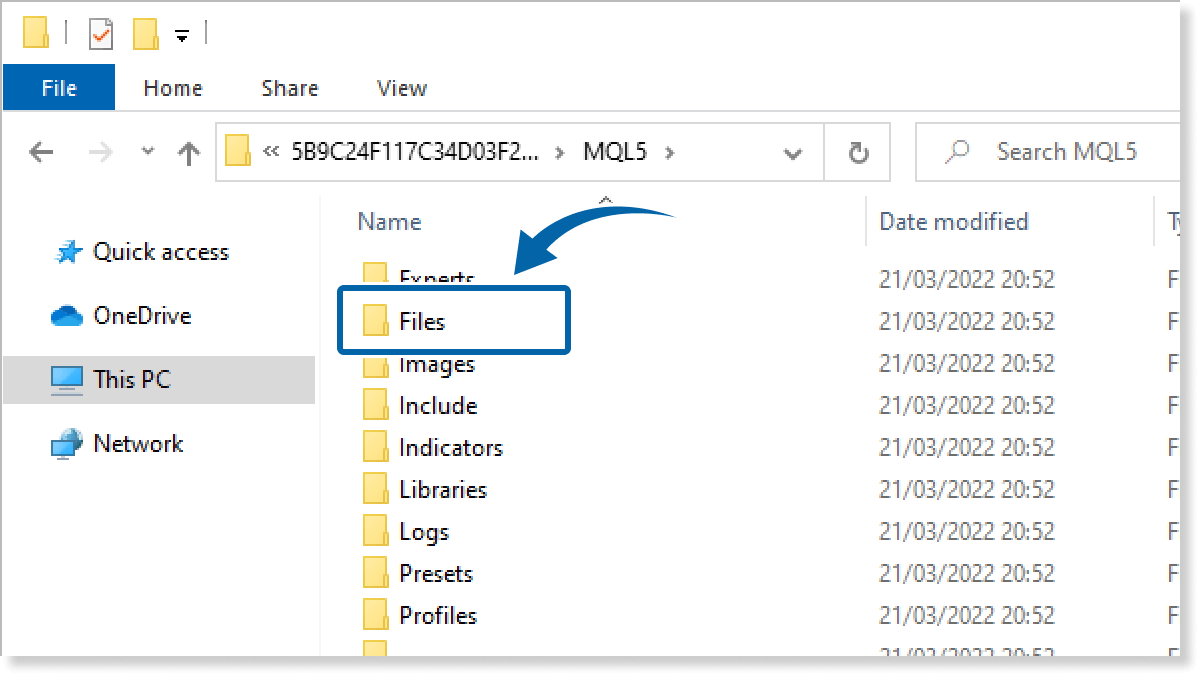The height and width of the screenshot is (676, 1200).
Task: Switch to the Home ribbon tab
Action: pyautogui.click(x=172, y=88)
